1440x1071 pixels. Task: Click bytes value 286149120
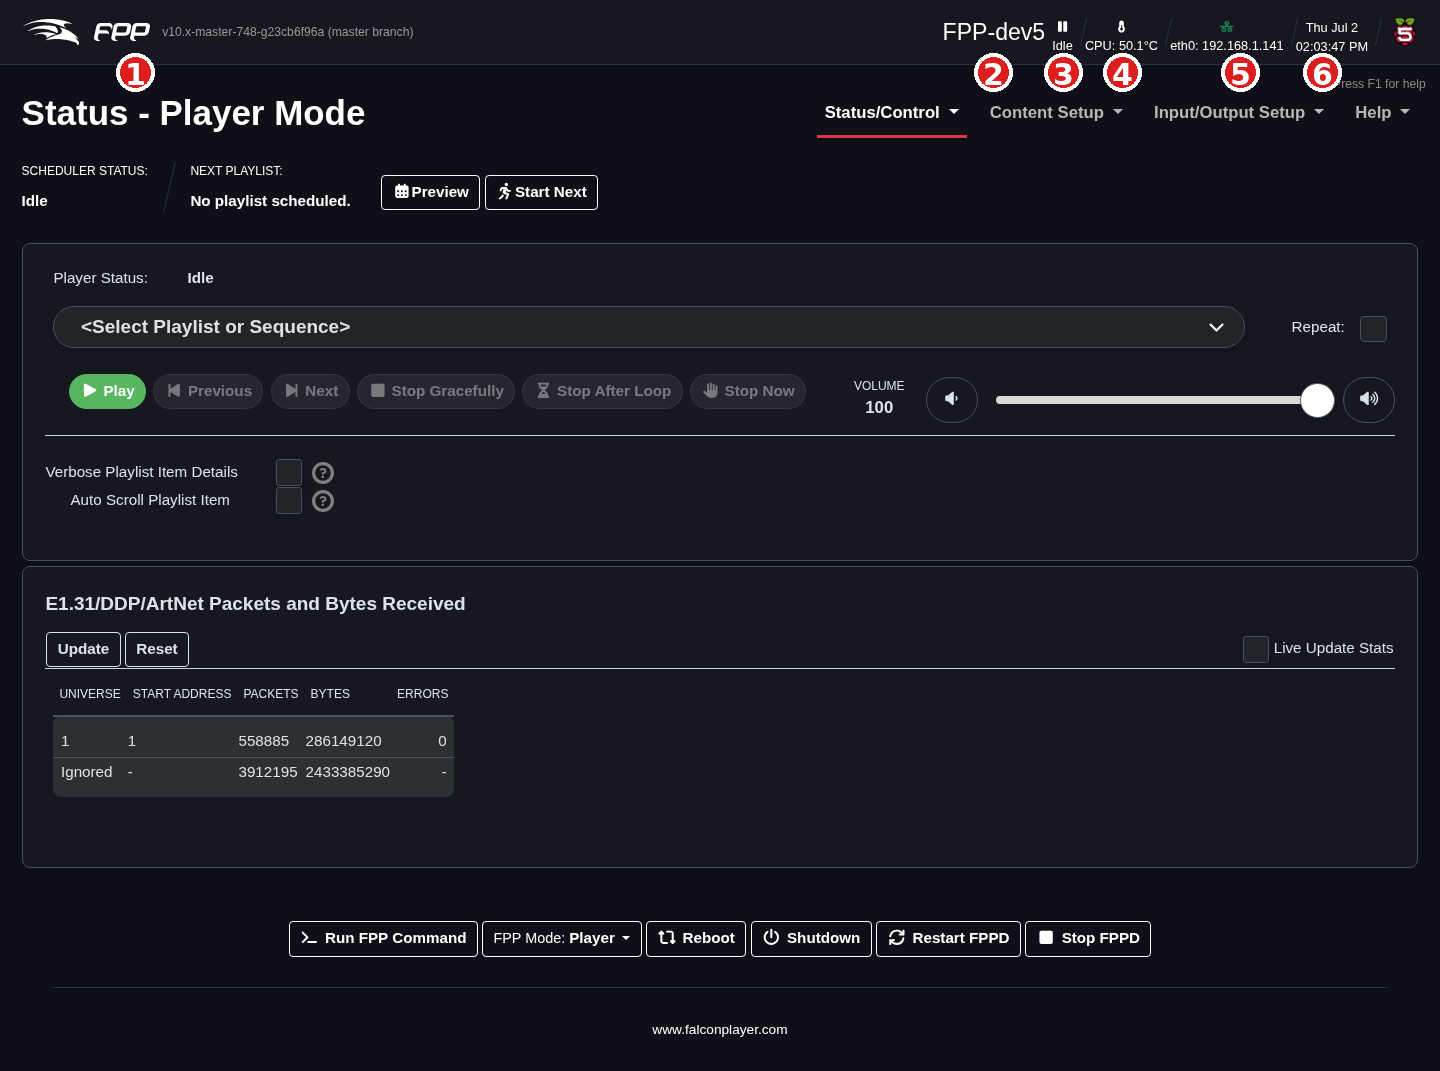pyautogui.click(x=344, y=741)
